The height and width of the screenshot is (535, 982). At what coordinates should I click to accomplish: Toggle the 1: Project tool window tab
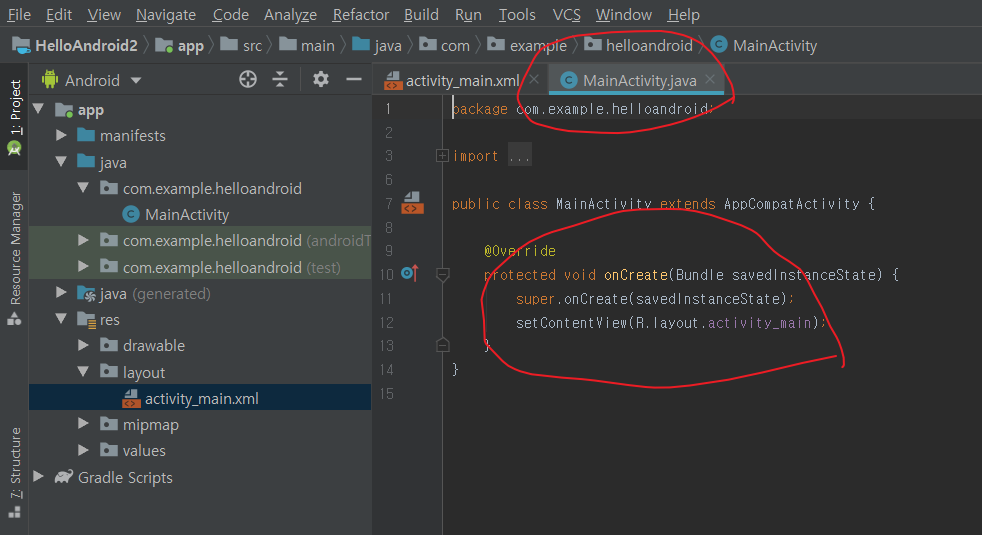coord(14,117)
